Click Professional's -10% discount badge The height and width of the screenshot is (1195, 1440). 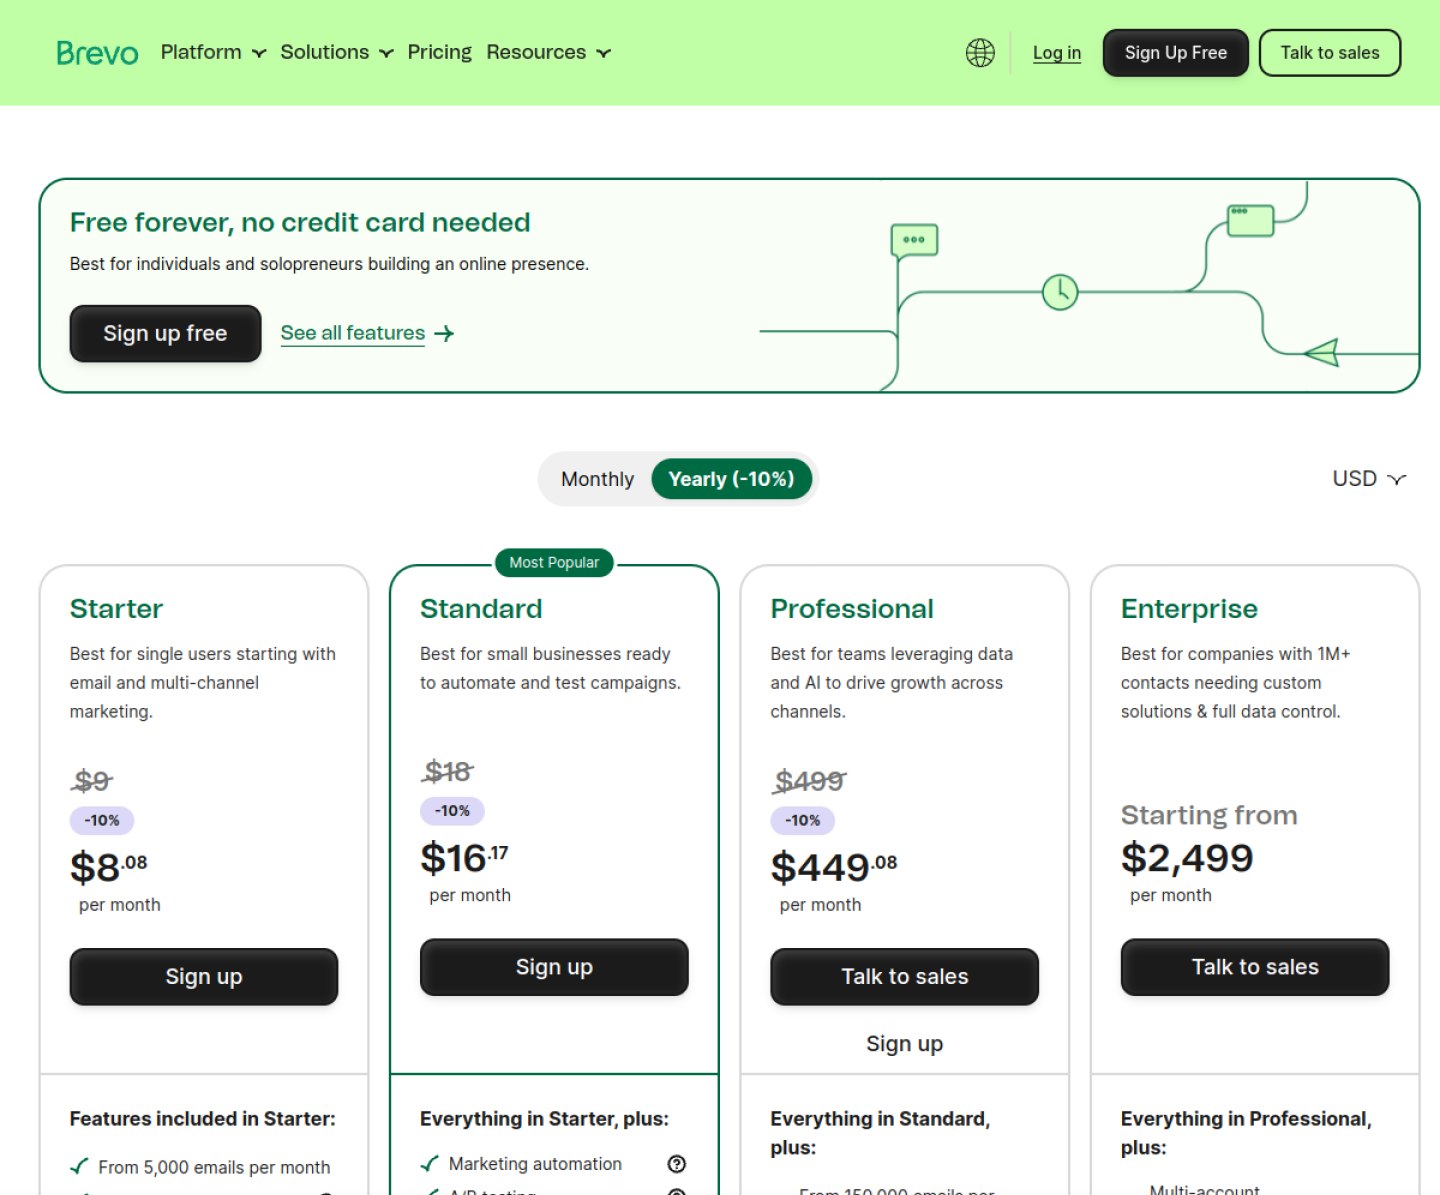click(x=802, y=820)
